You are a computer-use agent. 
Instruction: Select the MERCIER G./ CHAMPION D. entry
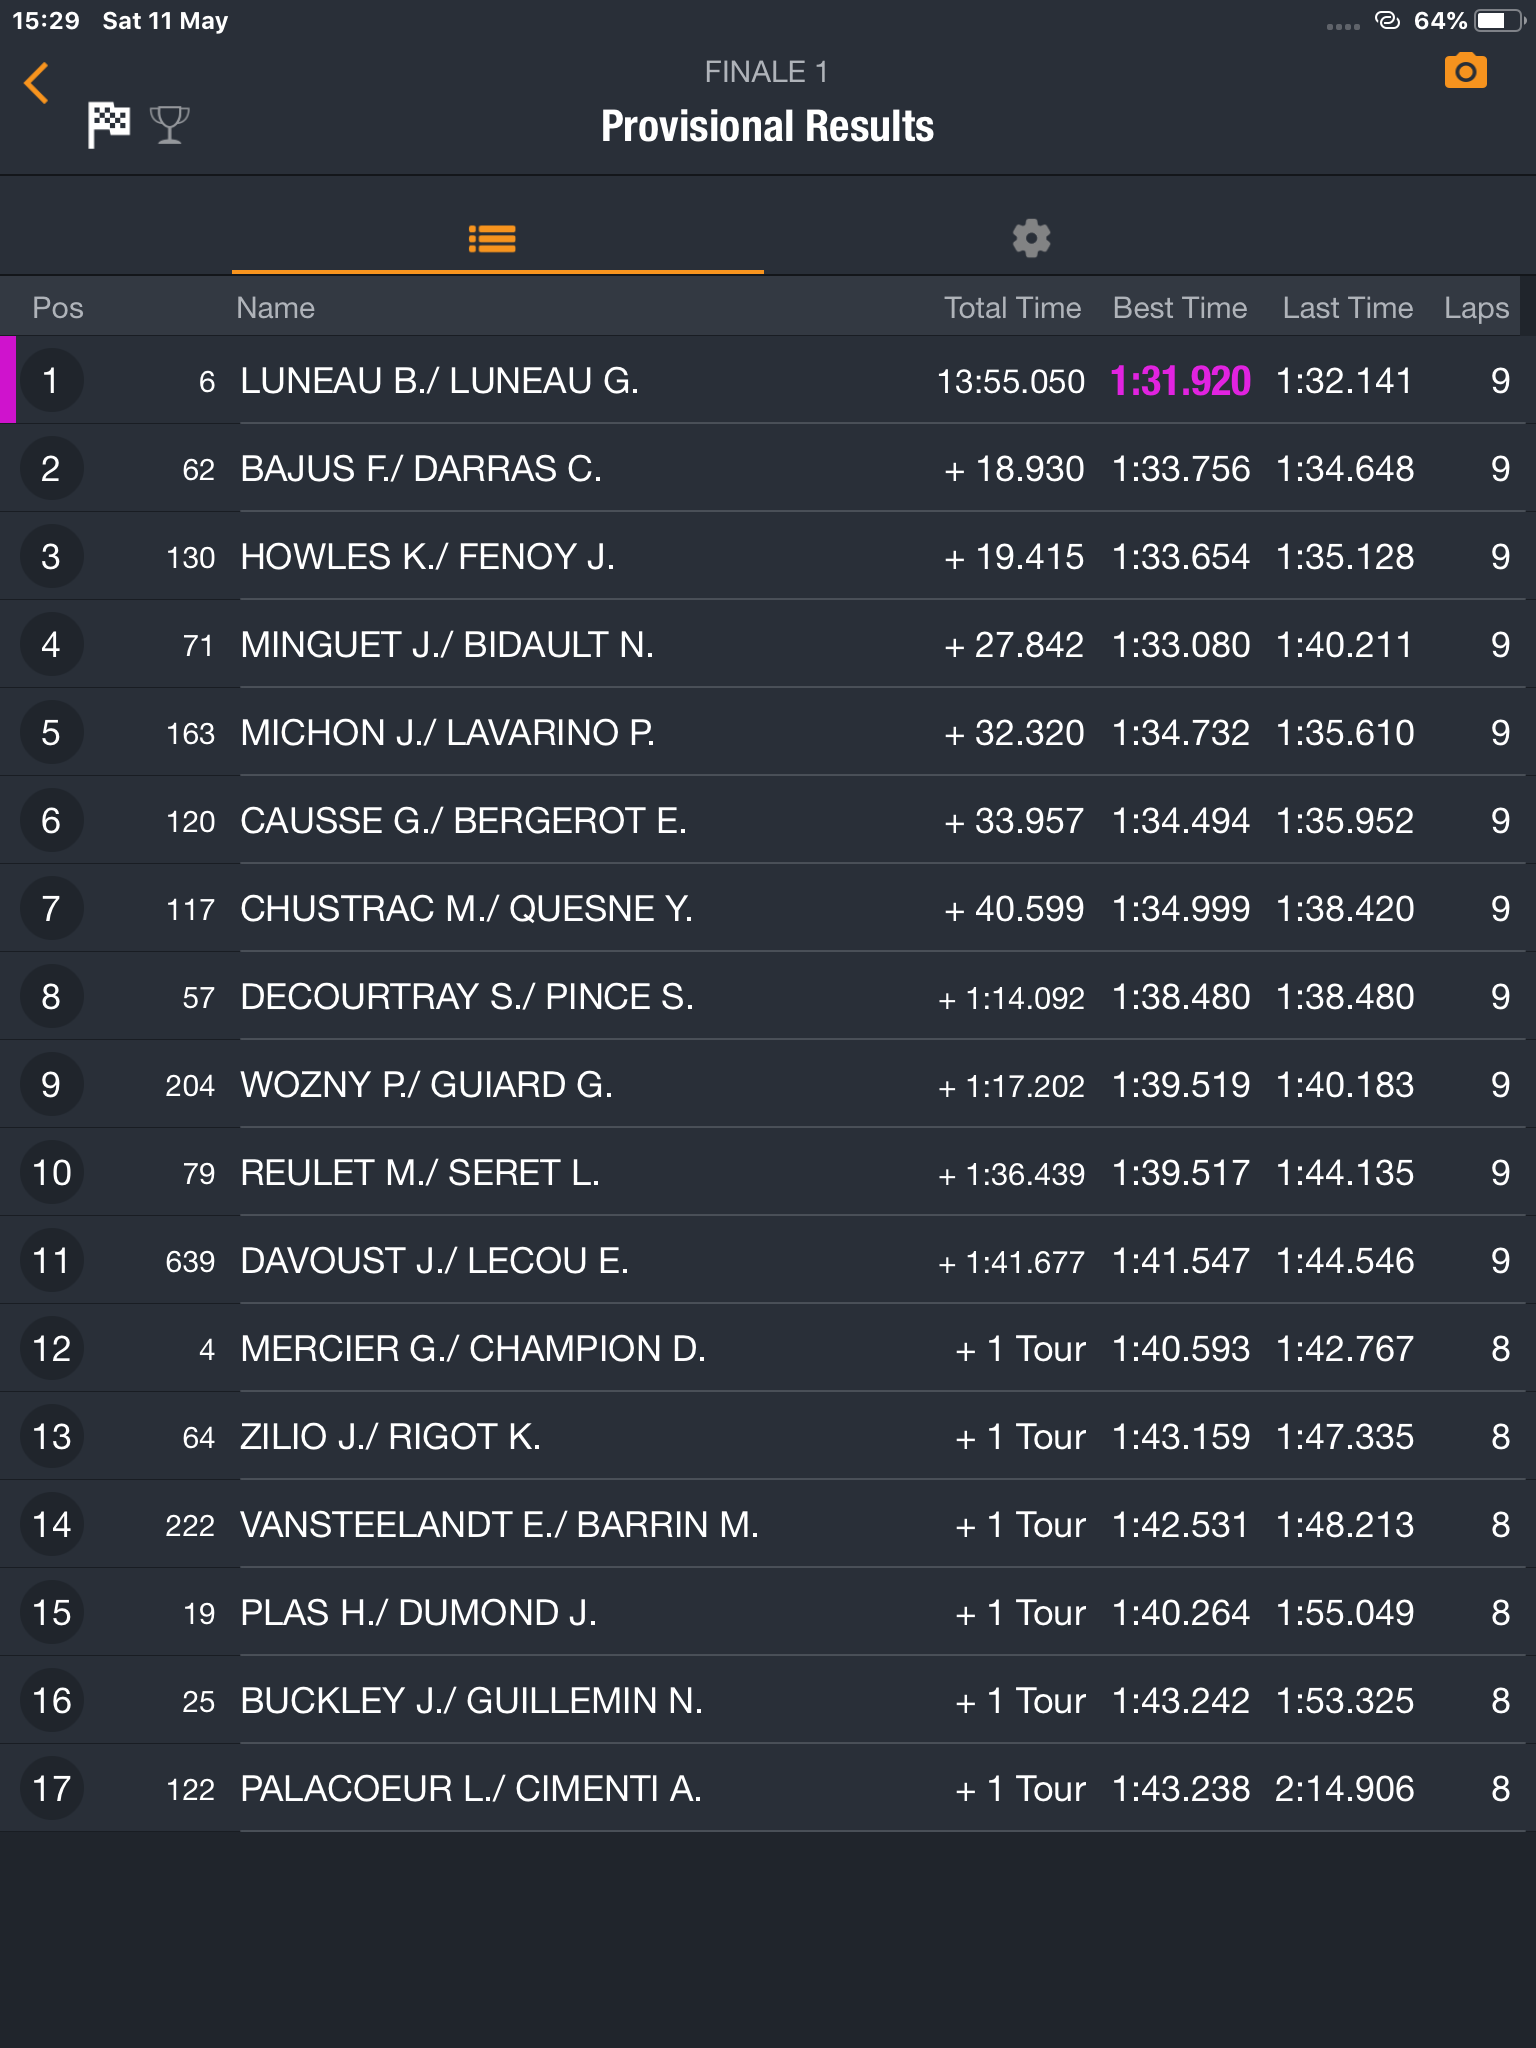[768, 1348]
